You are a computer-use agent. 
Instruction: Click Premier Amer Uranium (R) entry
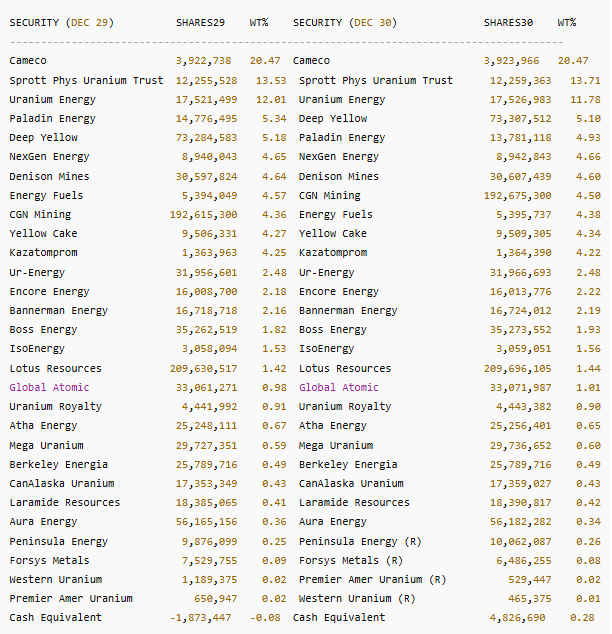373,580
